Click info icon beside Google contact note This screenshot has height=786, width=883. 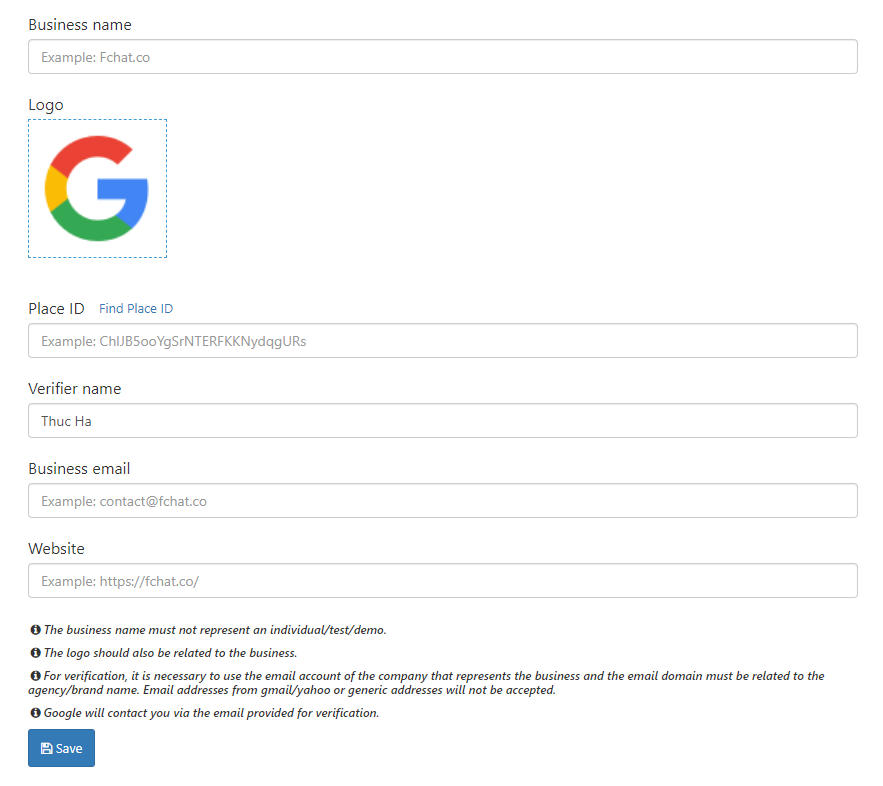35,713
